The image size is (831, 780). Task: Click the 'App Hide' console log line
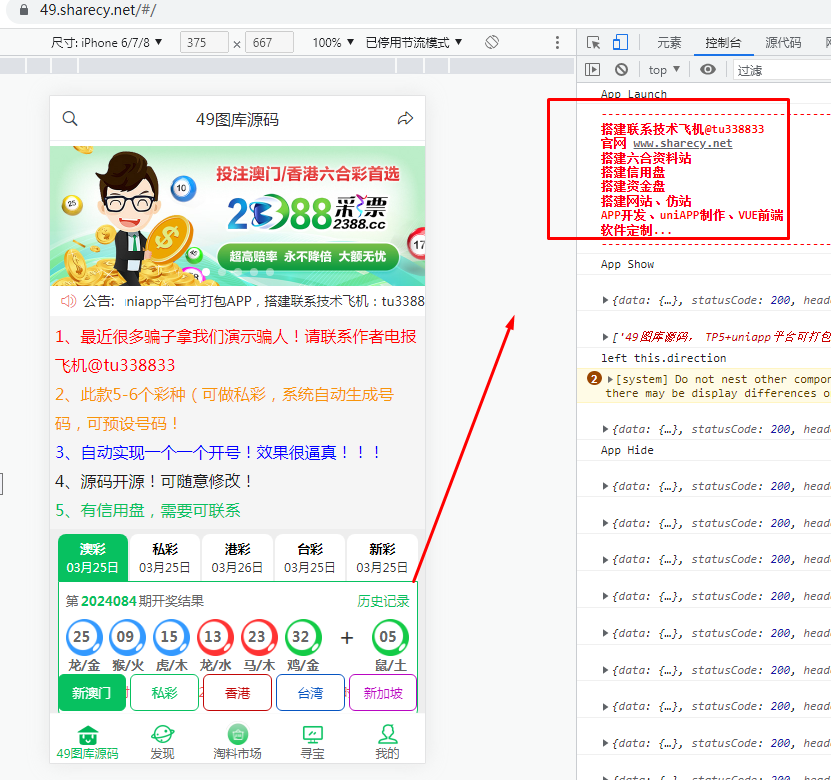[627, 450]
